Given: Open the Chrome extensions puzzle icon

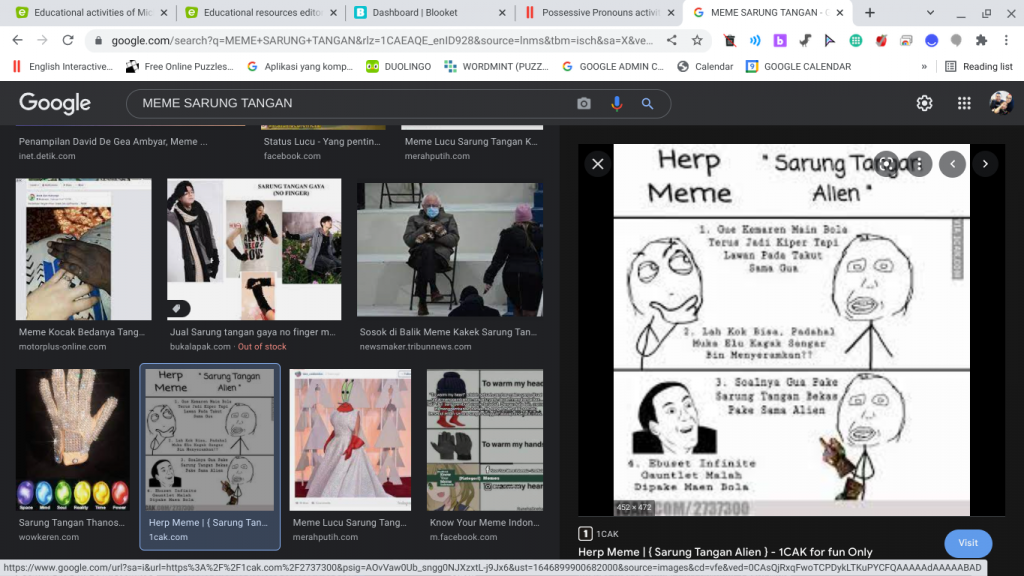Looking at the screenshot, I should [x=981, y=41].
